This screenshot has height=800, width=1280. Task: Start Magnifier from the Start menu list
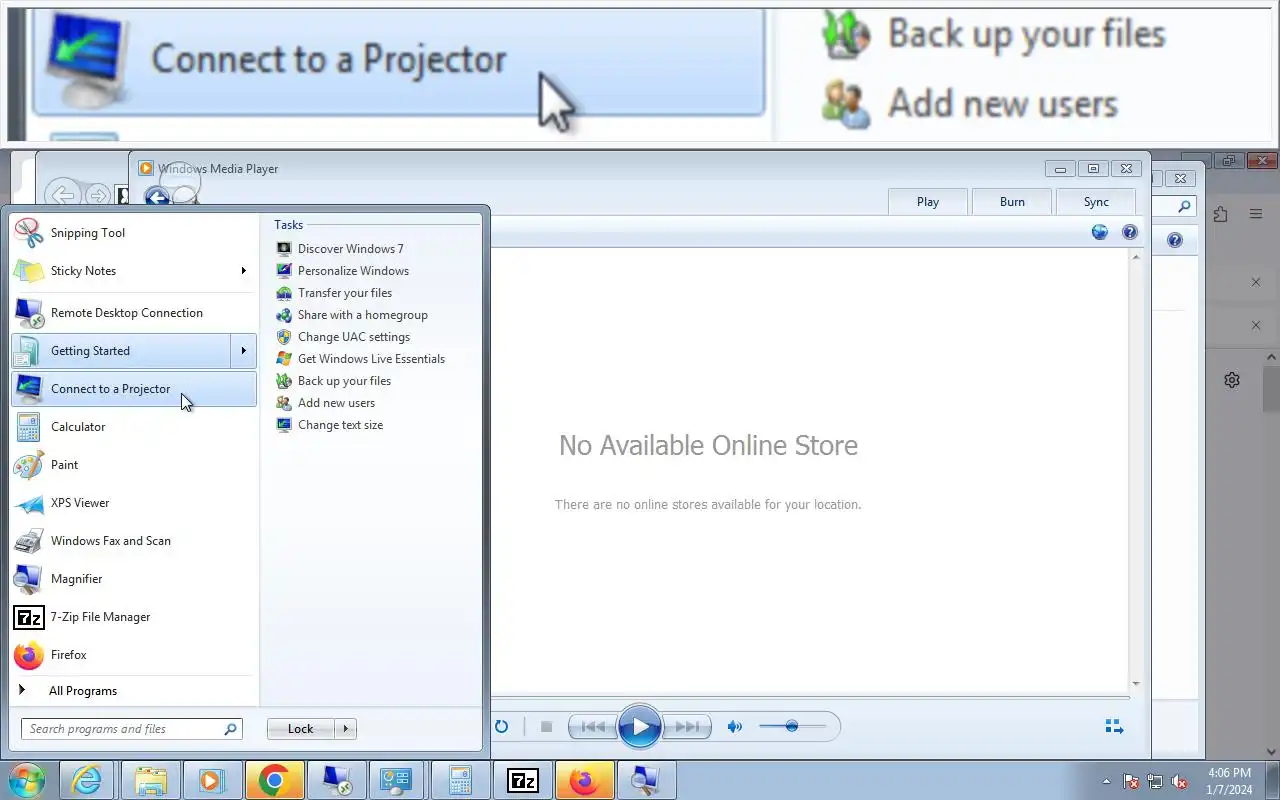(x=134, y=579)
